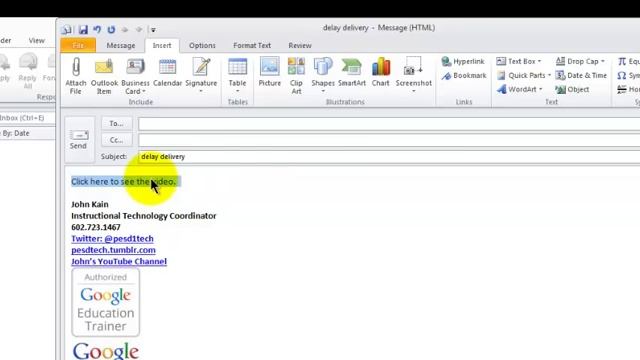Click the Cc recipients field
The width and height of the screenshot is (640, 360).
pyautogui.click(x=389, y=140)
